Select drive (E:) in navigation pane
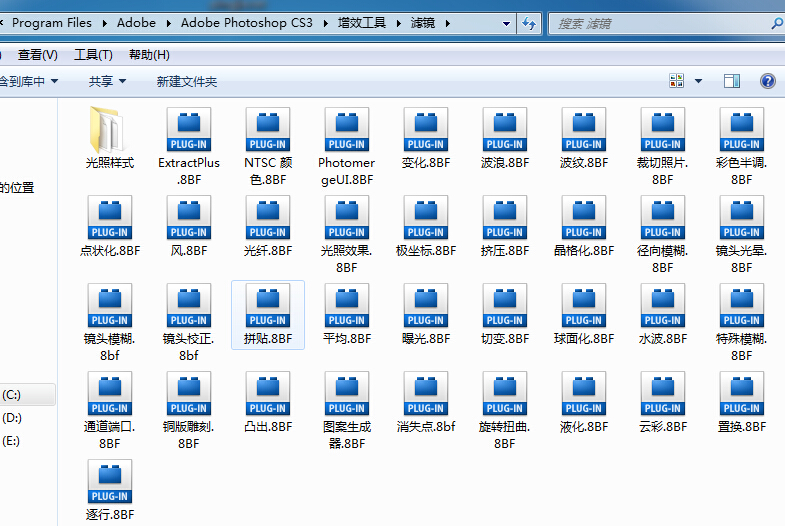Viewport: 785px width, 526px height. pyautogui.click(x=11, y=441)
